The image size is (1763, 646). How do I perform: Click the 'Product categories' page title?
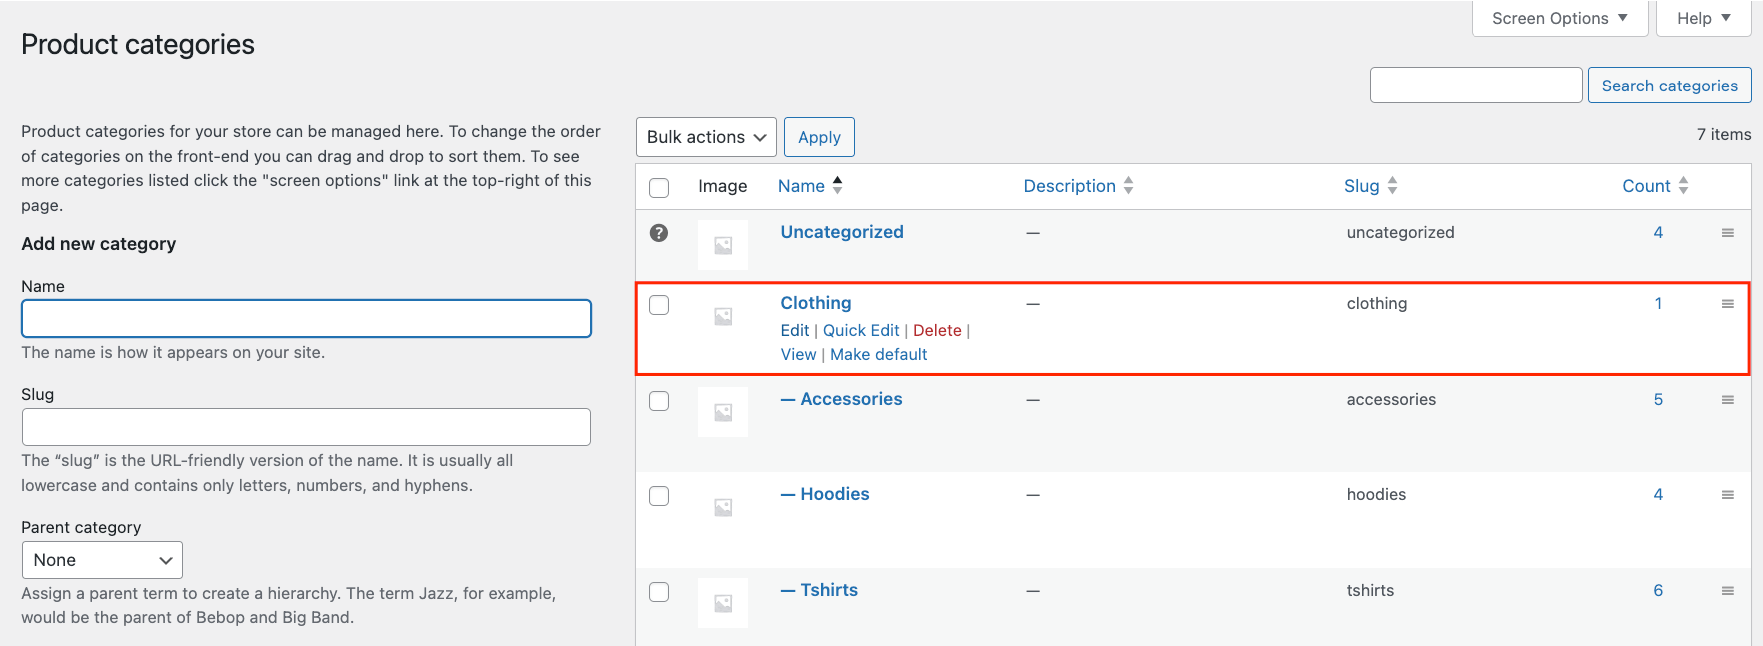[138, 44]
